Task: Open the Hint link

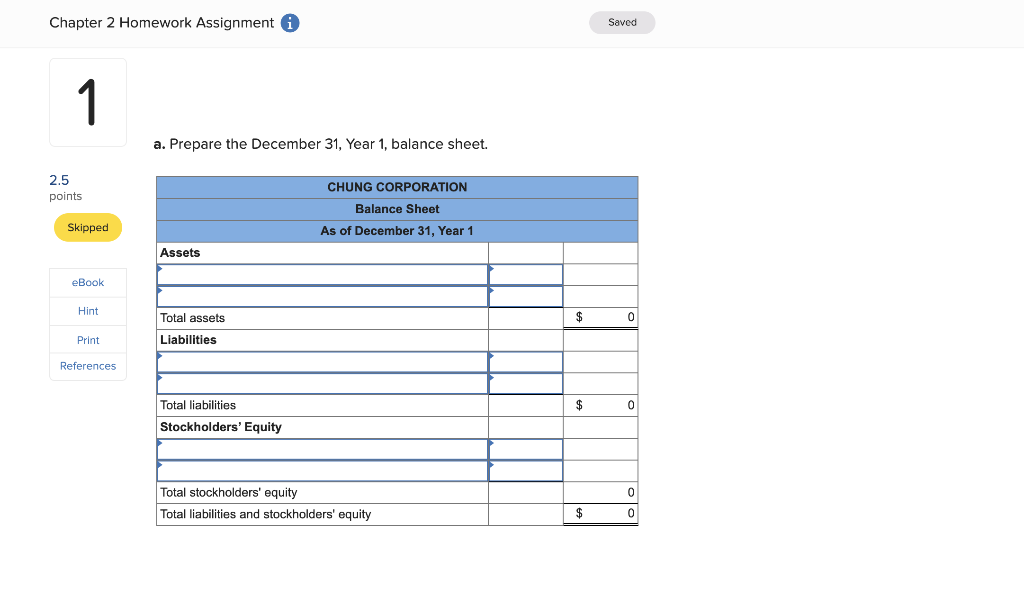Action: pos(87,310)
